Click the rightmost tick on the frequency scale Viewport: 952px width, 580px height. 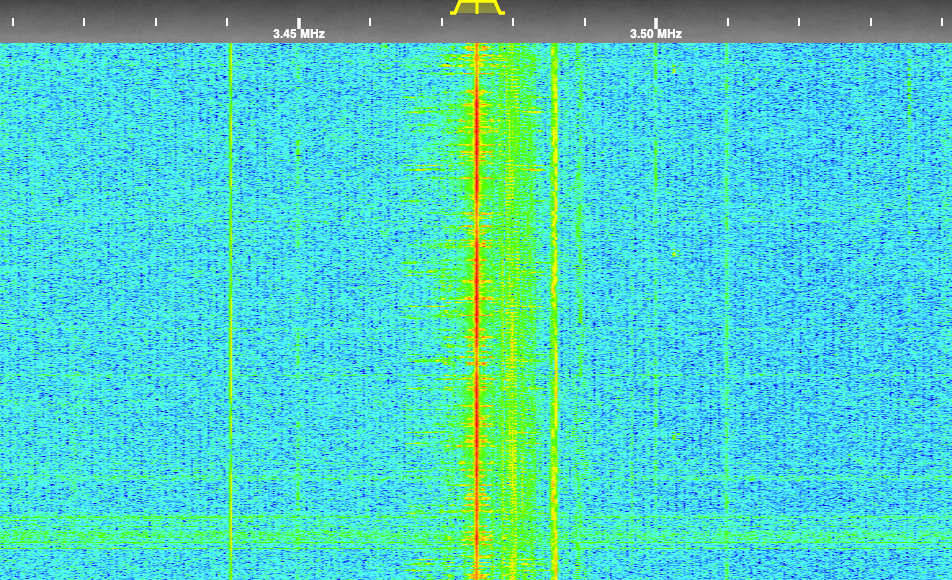[x=942, y=21]
